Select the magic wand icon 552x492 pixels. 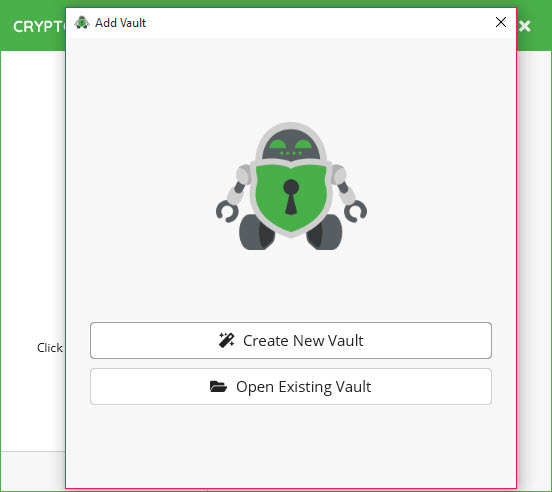pos(226,340)
